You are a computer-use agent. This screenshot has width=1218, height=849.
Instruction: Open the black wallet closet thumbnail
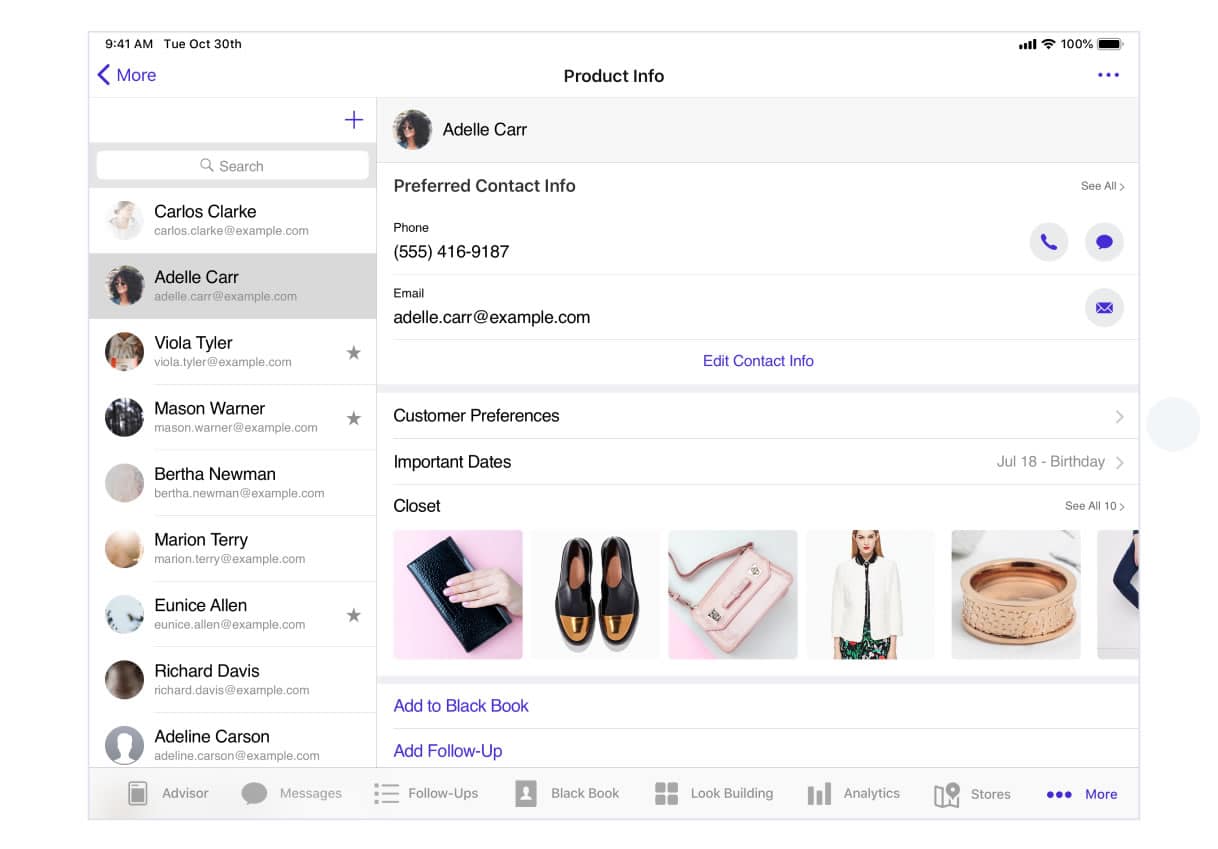click(458, 595)
